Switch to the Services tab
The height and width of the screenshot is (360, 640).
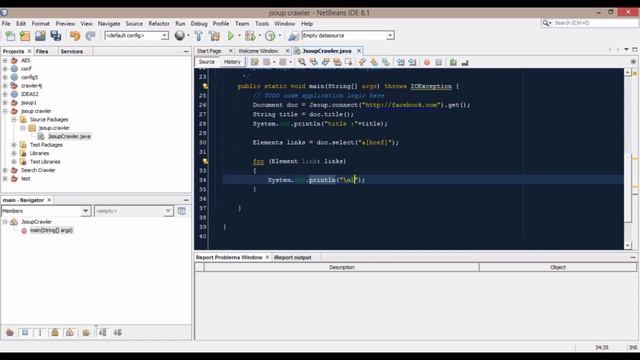click(x=71, y=51)
